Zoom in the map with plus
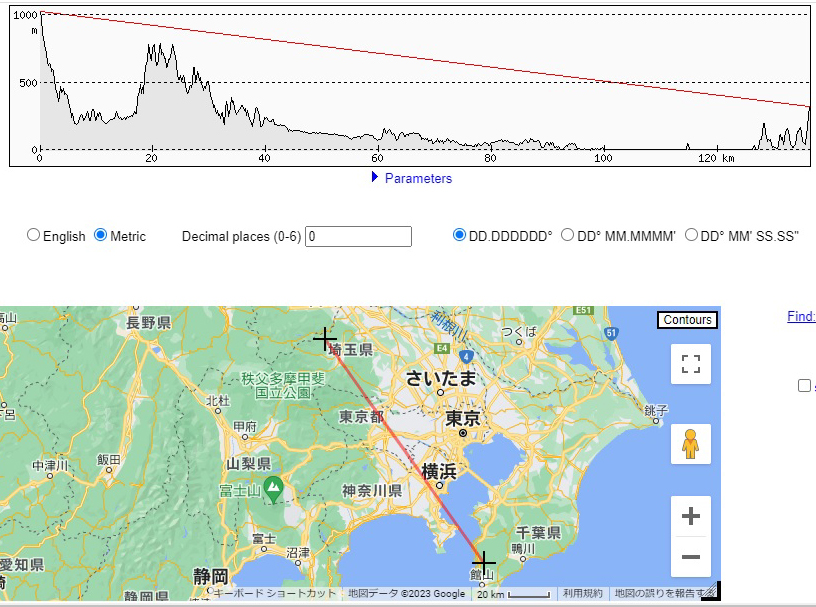This screenshot has height=607, width=816. (691, 516)
